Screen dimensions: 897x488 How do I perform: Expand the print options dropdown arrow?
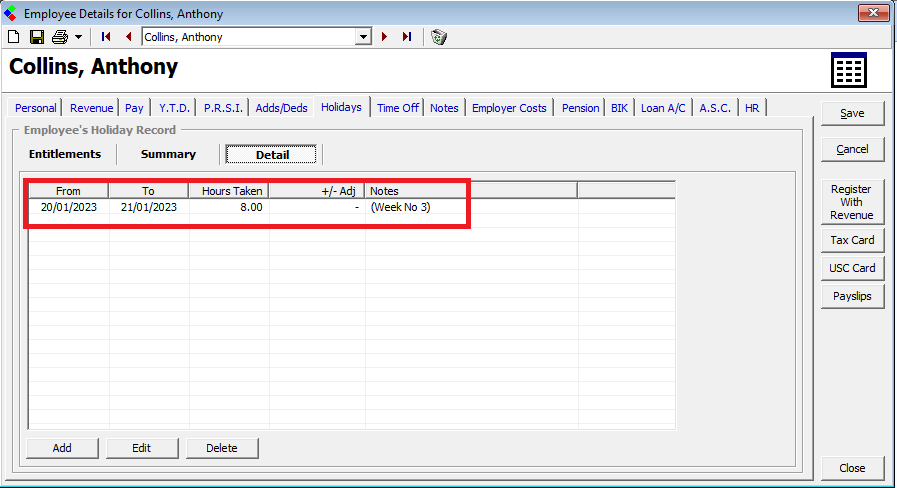point(78,37)
